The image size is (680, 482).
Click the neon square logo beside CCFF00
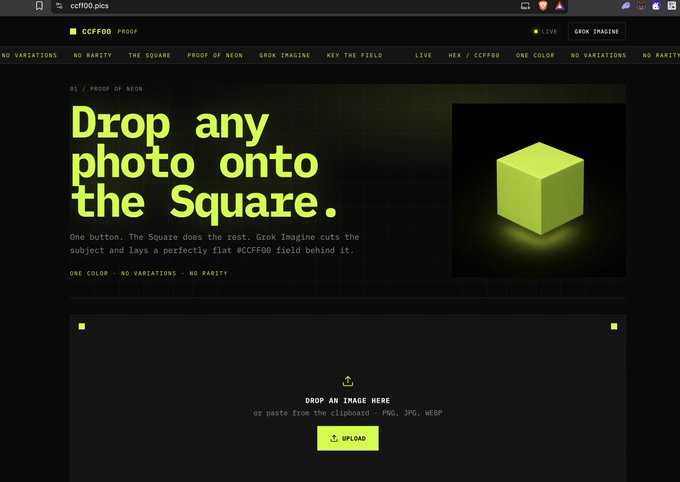click(73, 31)
